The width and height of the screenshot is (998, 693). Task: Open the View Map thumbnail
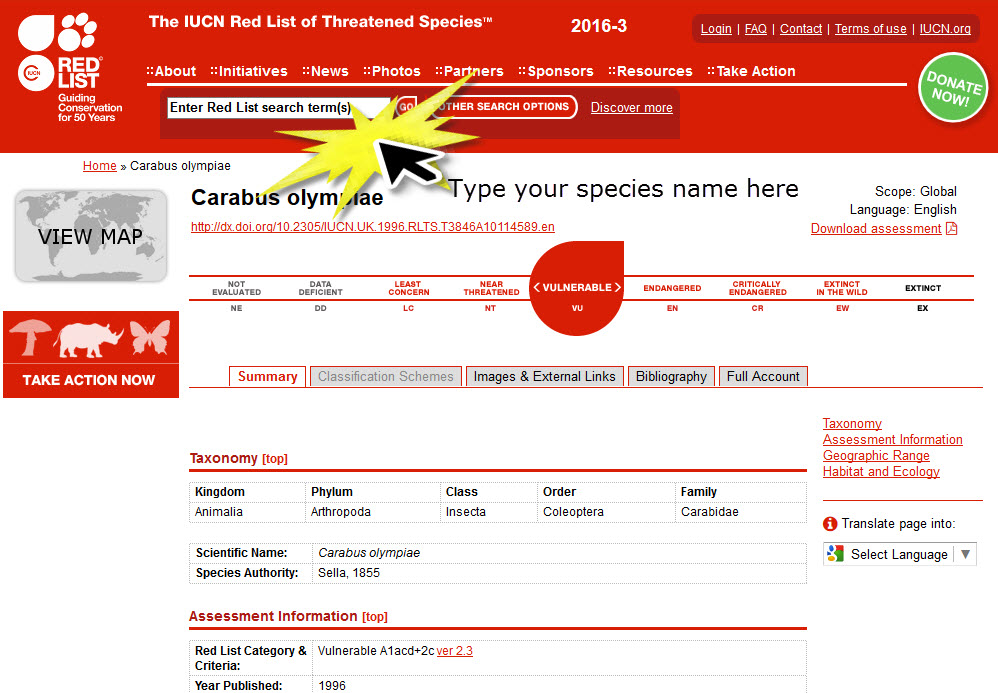click(x=91, y=235)
